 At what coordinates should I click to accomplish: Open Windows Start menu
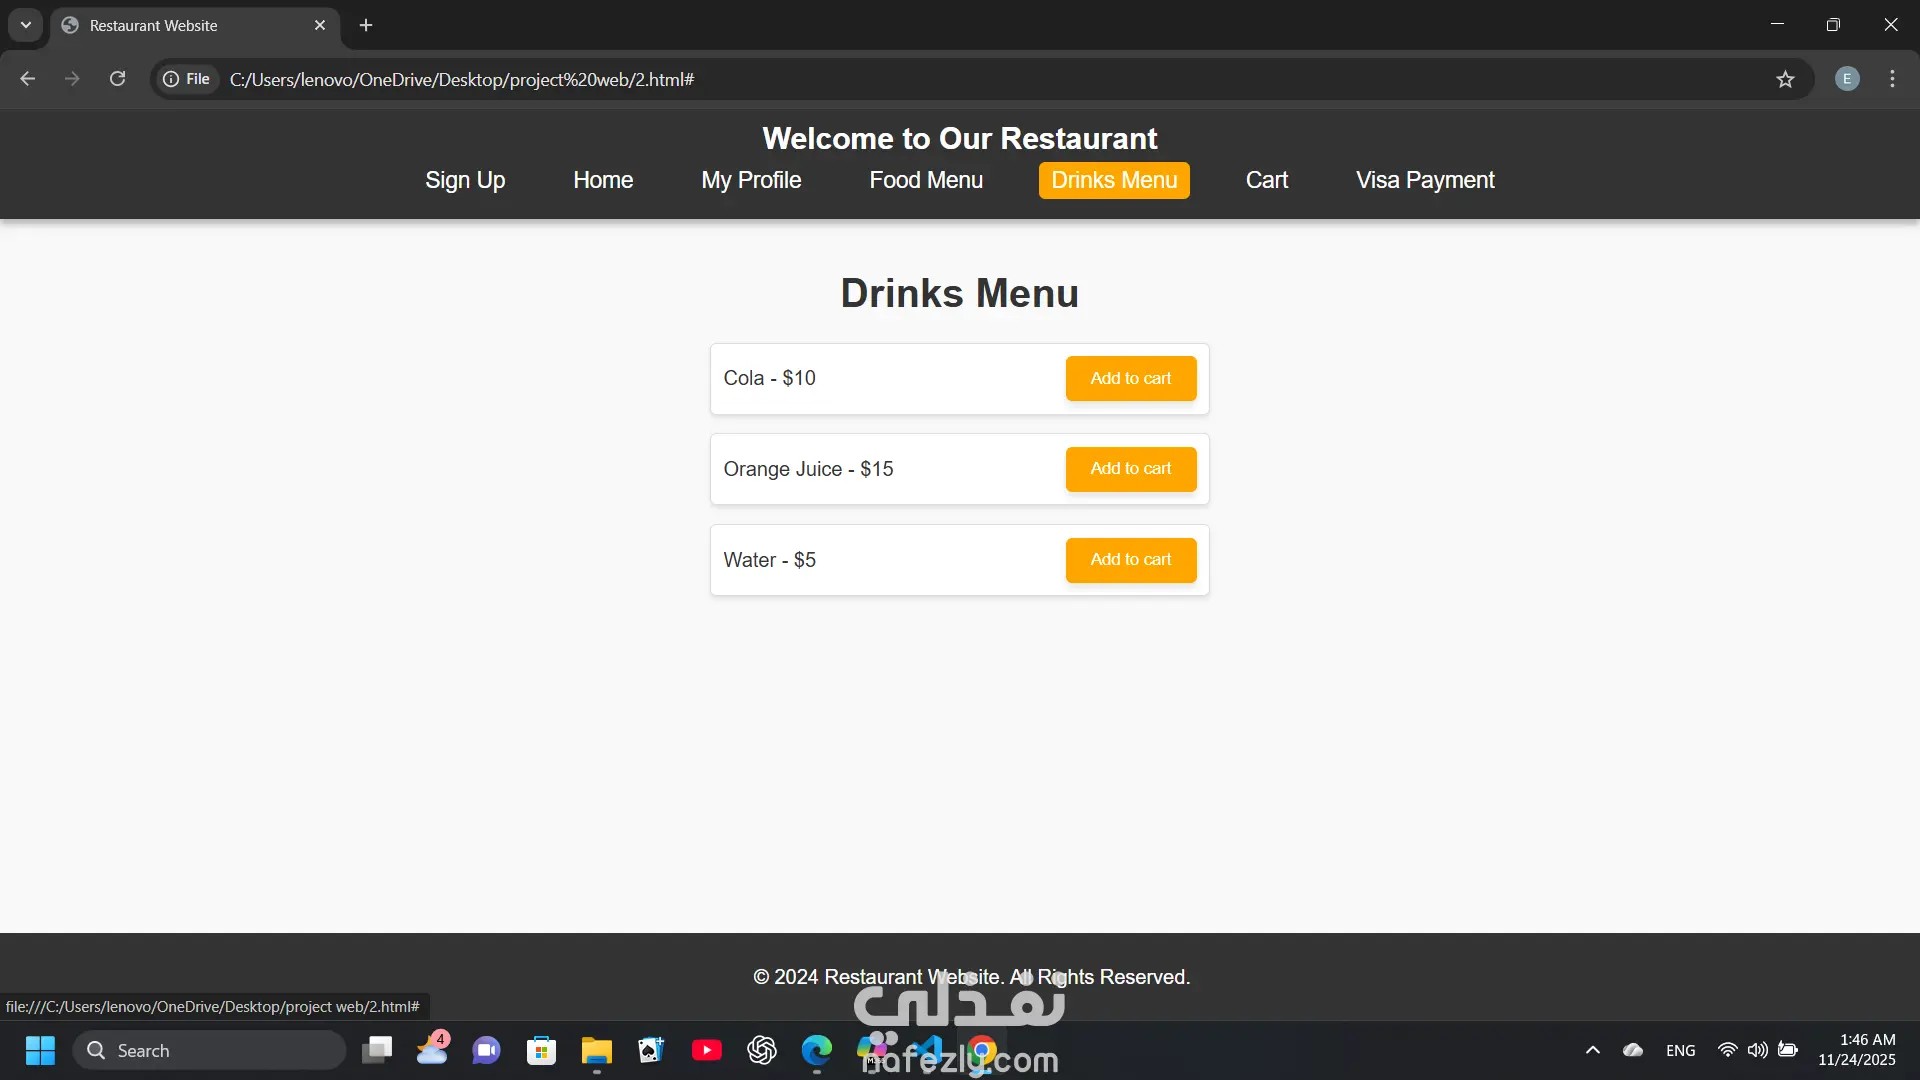coord(40,1051)
